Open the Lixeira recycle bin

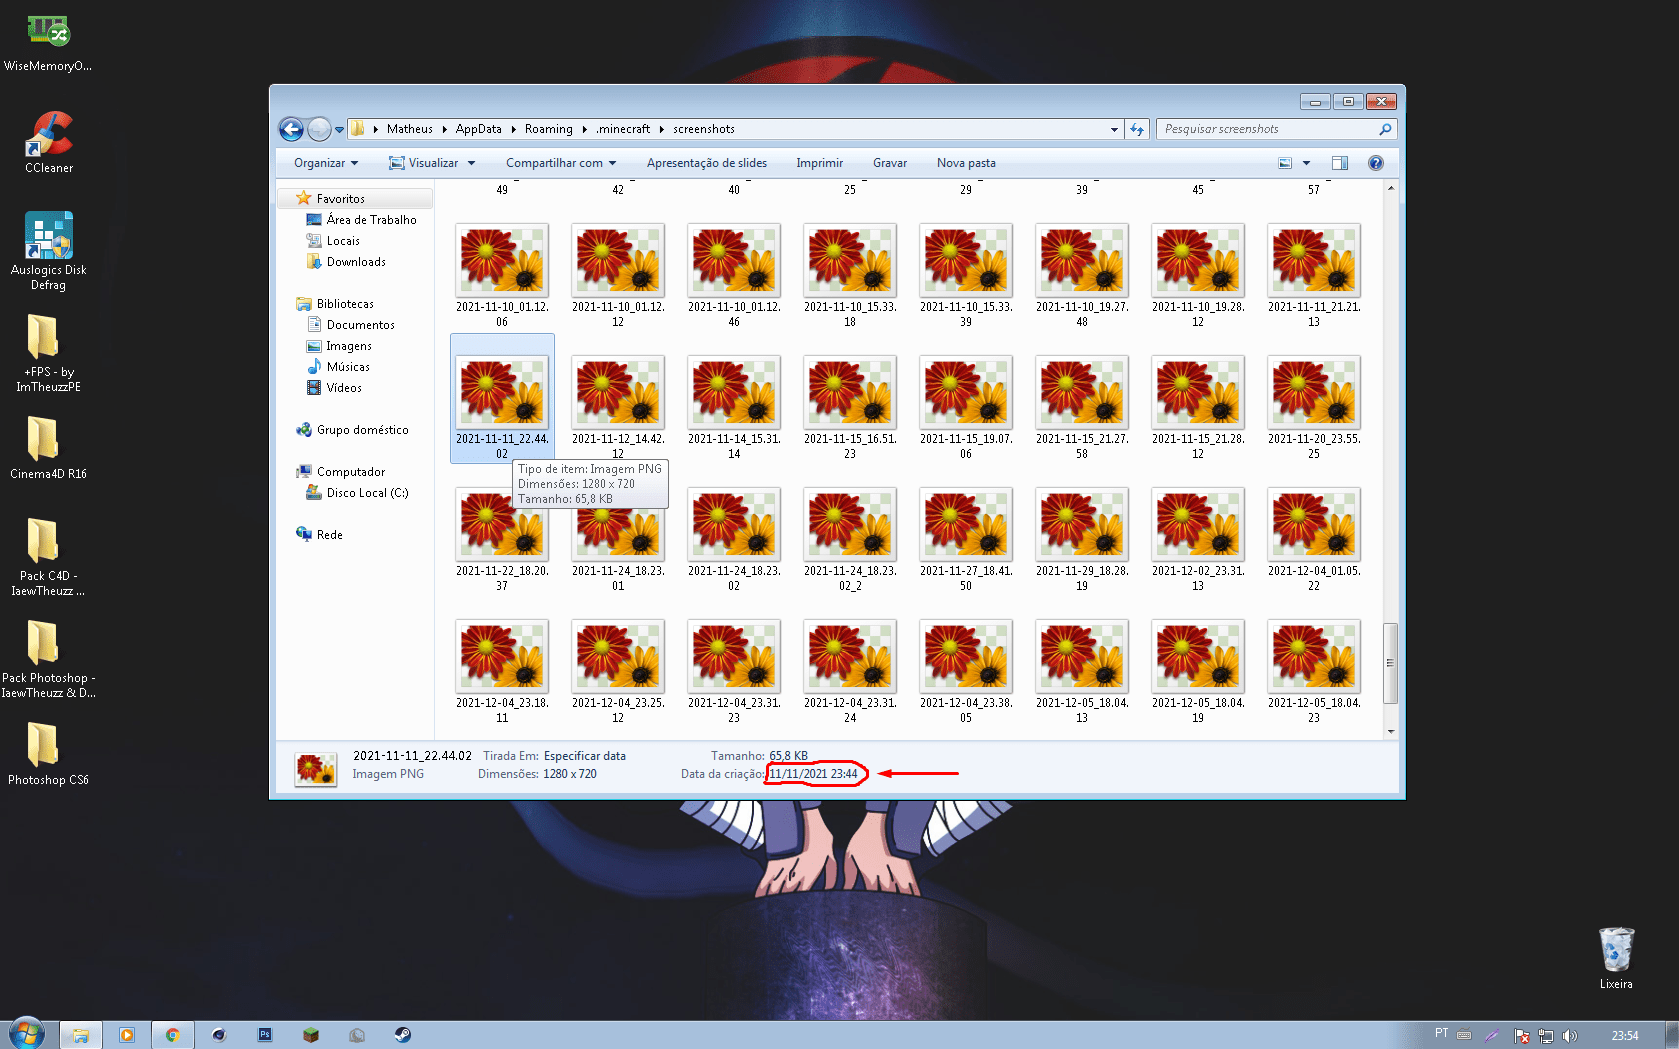[x=1616, y=957]
